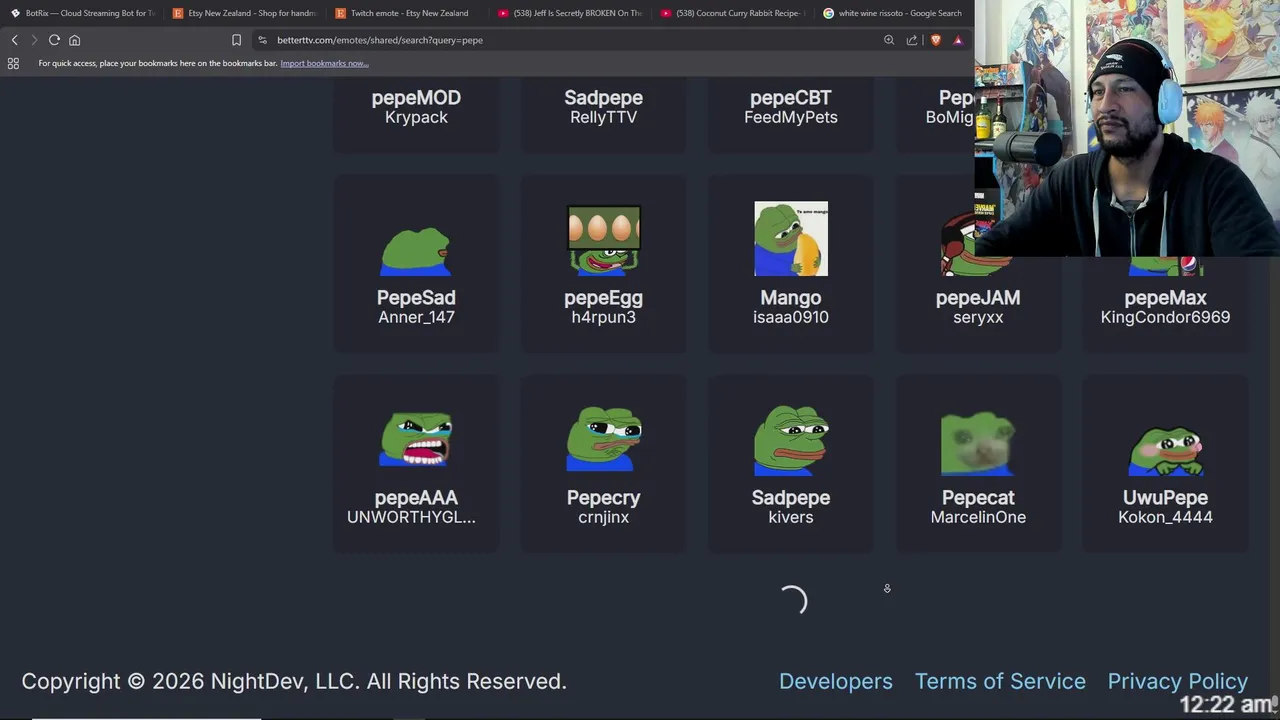Open the Developers footer link
1280x720 pixels.
[835, 681]
